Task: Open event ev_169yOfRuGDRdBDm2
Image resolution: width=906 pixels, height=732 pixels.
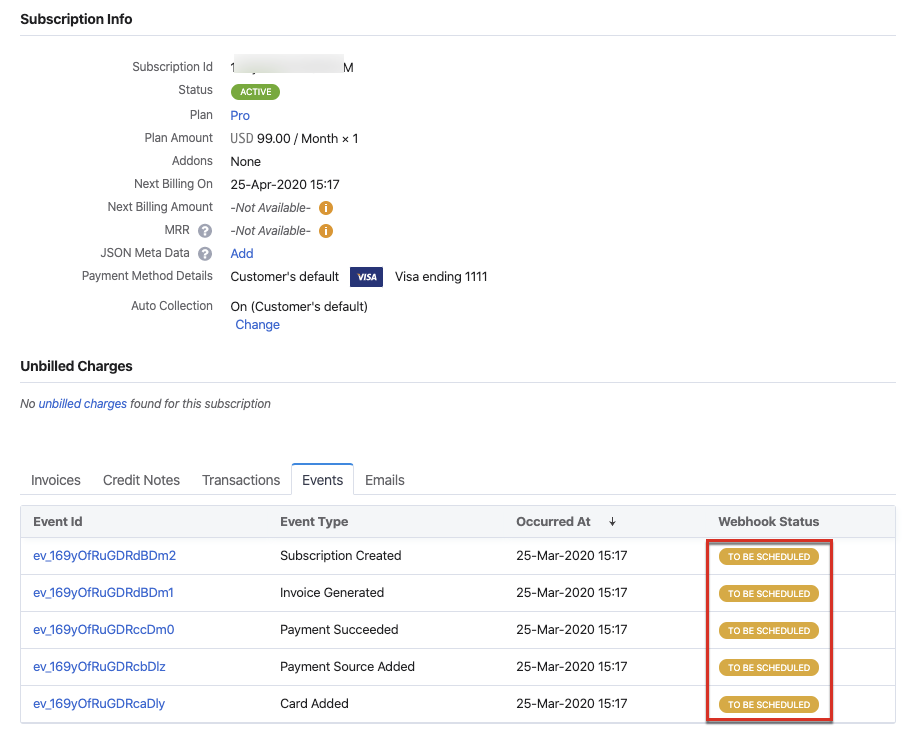Action: [x=104, y=556]
